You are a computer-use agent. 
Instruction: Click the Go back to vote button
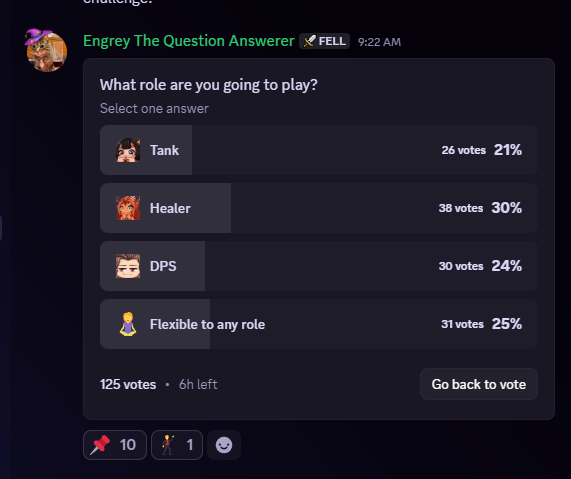(x=479, y=384)
